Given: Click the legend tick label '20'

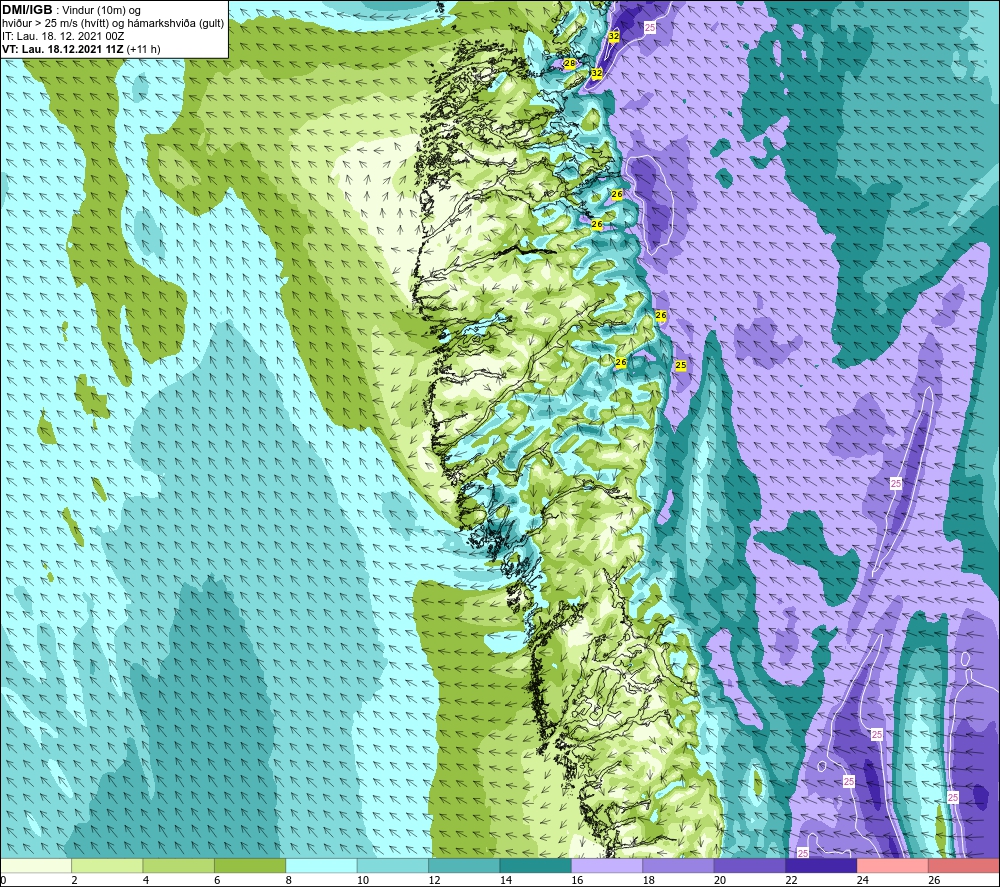Looking at the screenshot, I should point(720,880).
